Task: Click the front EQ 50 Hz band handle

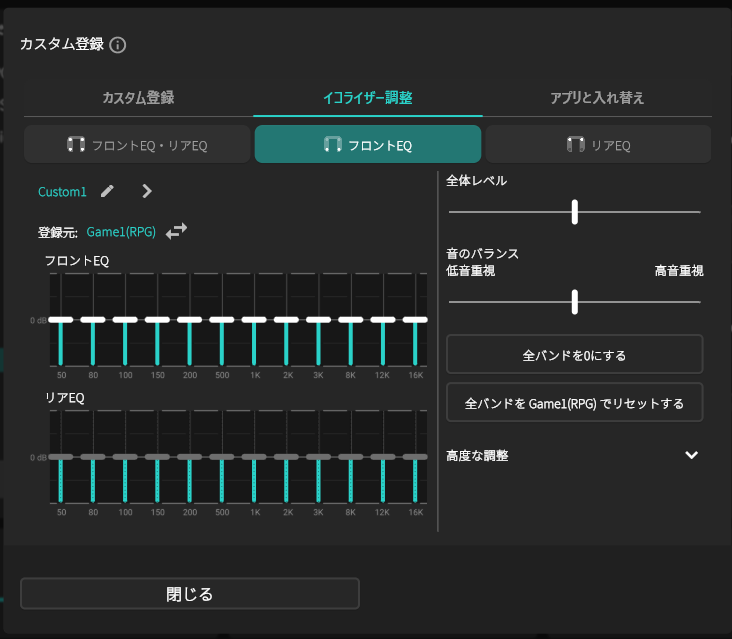Action: click(x=61, y=320)
